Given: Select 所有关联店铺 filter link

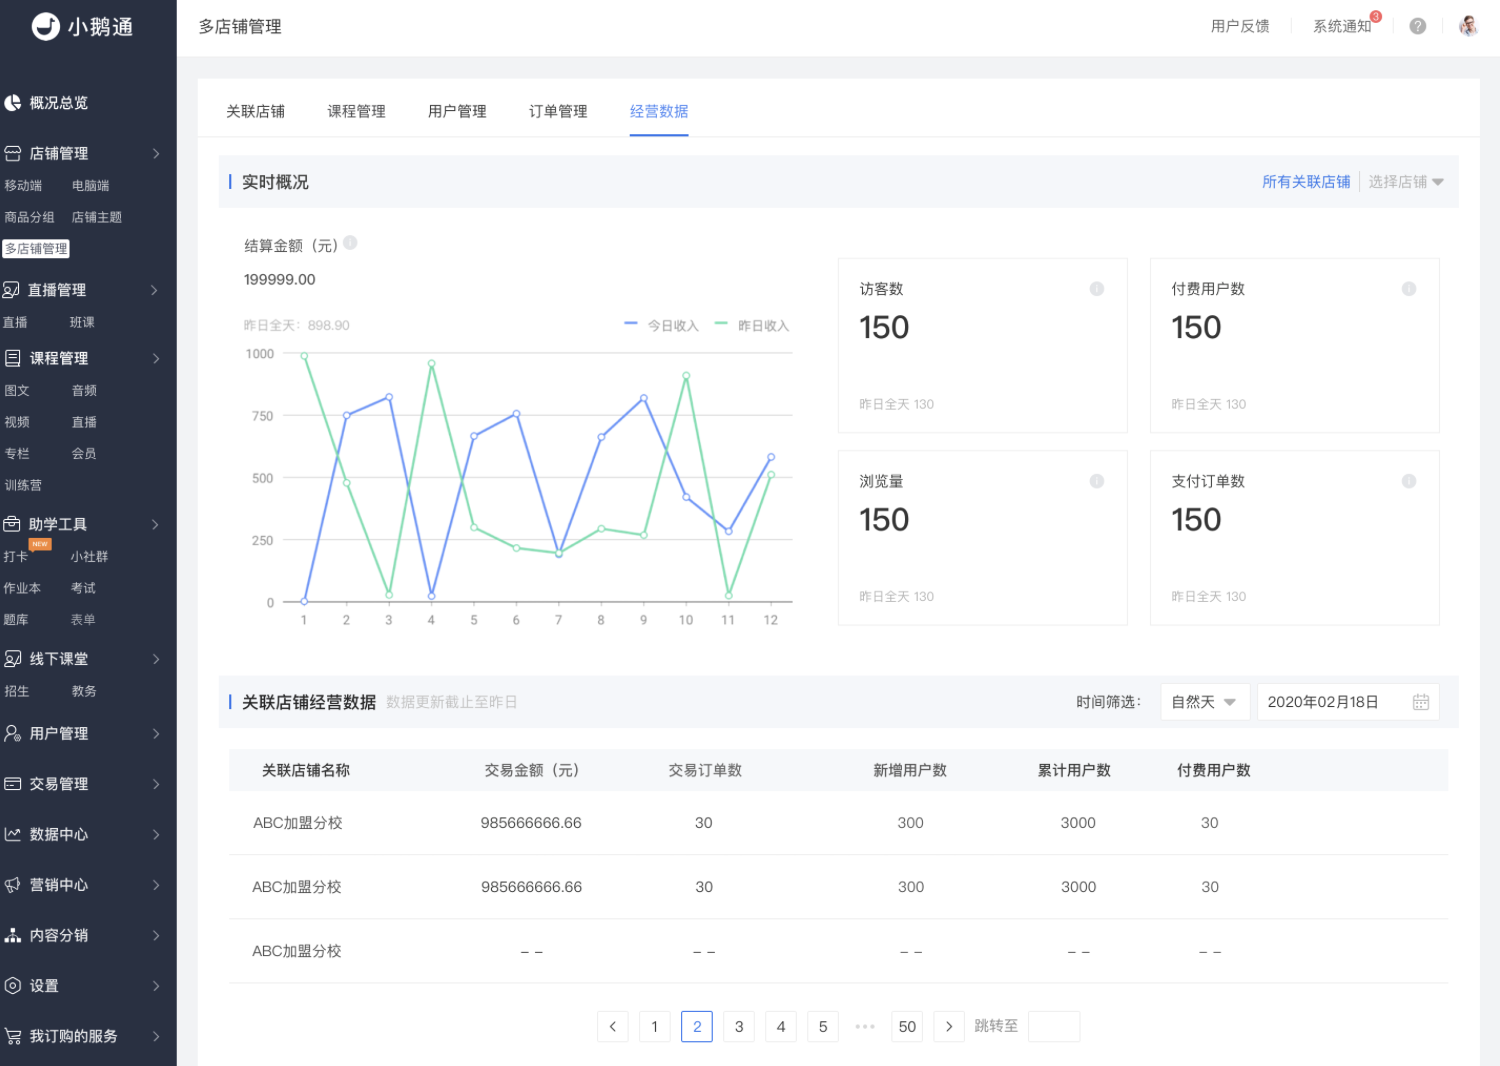Looking at the screenshot, I should 1306,182.
